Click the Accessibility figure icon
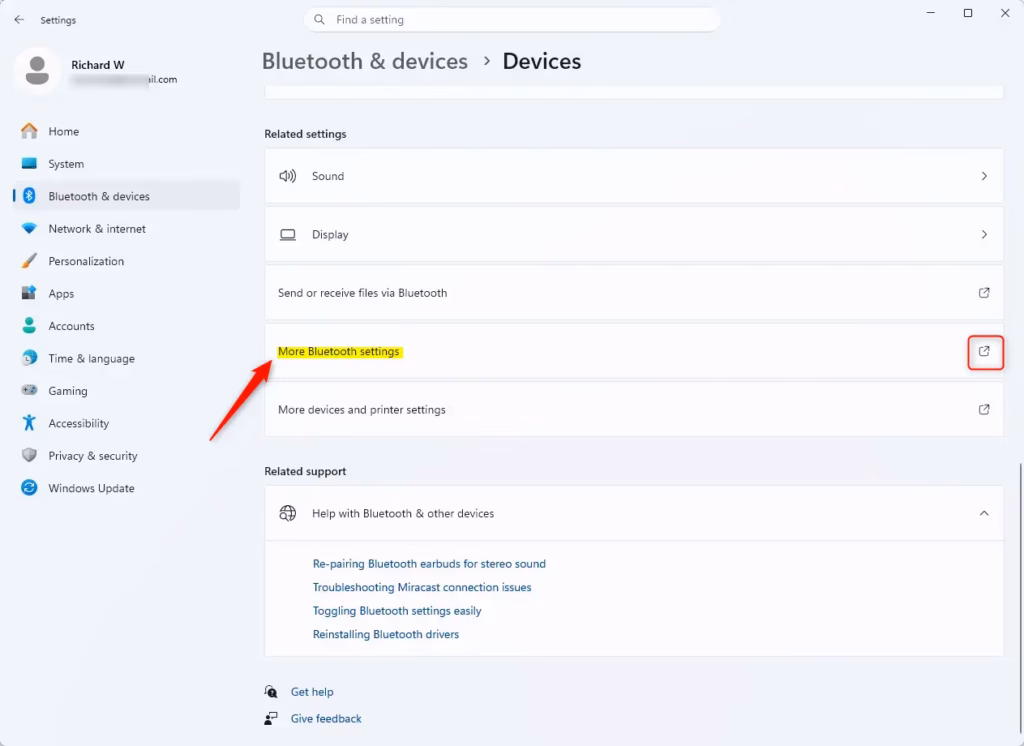The width and height of the screenshot is (1024, 746). pos(29,423)
